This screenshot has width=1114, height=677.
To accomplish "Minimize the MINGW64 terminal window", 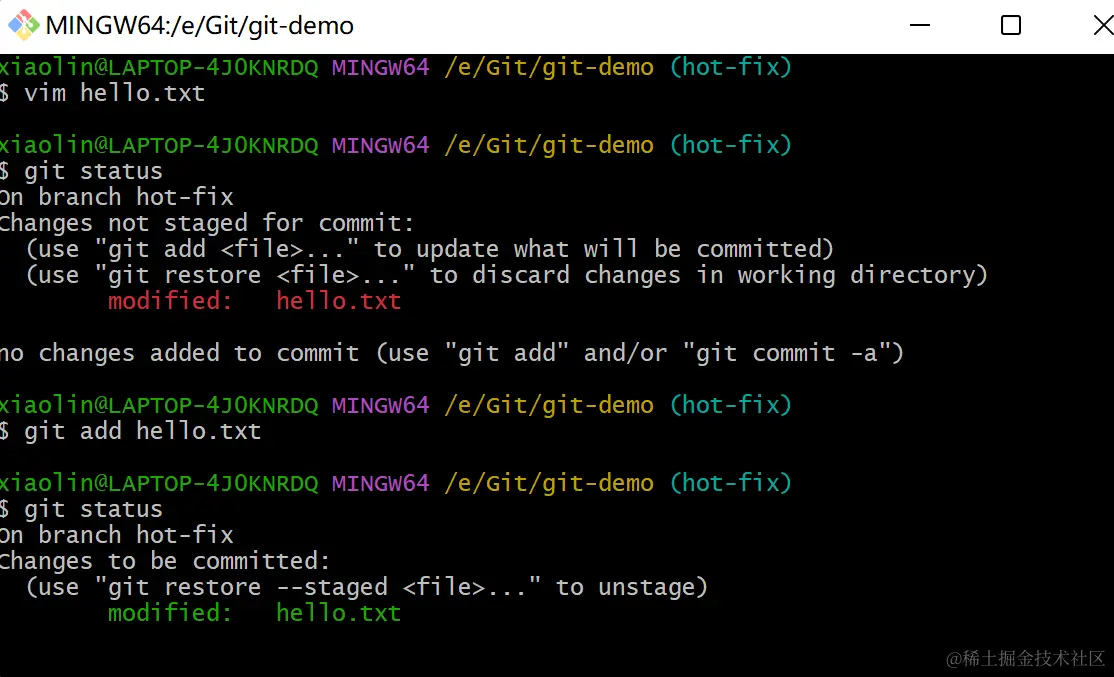I will click(919, 26).
